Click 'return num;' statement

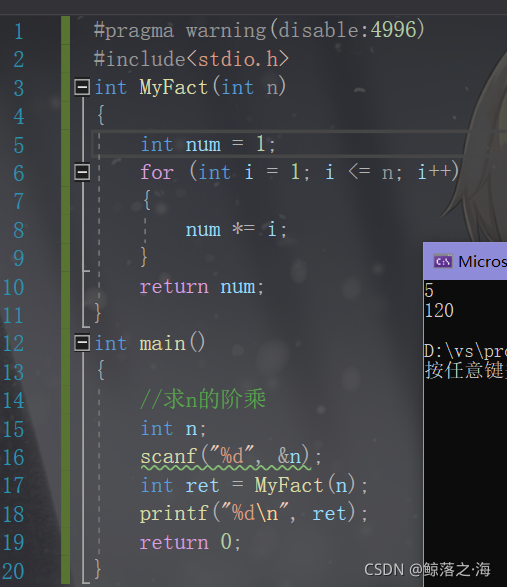tap(202, 287)
